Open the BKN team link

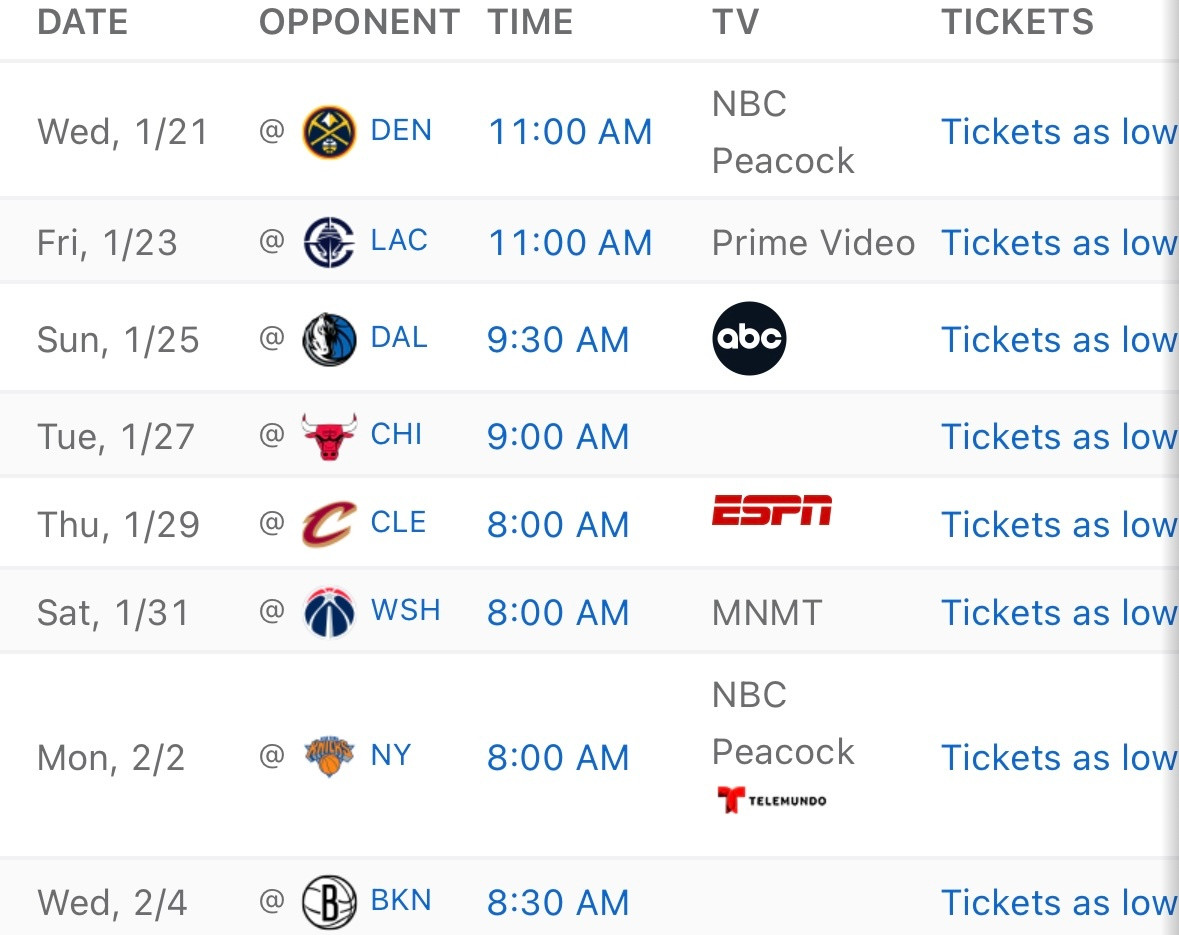tap(401, 901)
